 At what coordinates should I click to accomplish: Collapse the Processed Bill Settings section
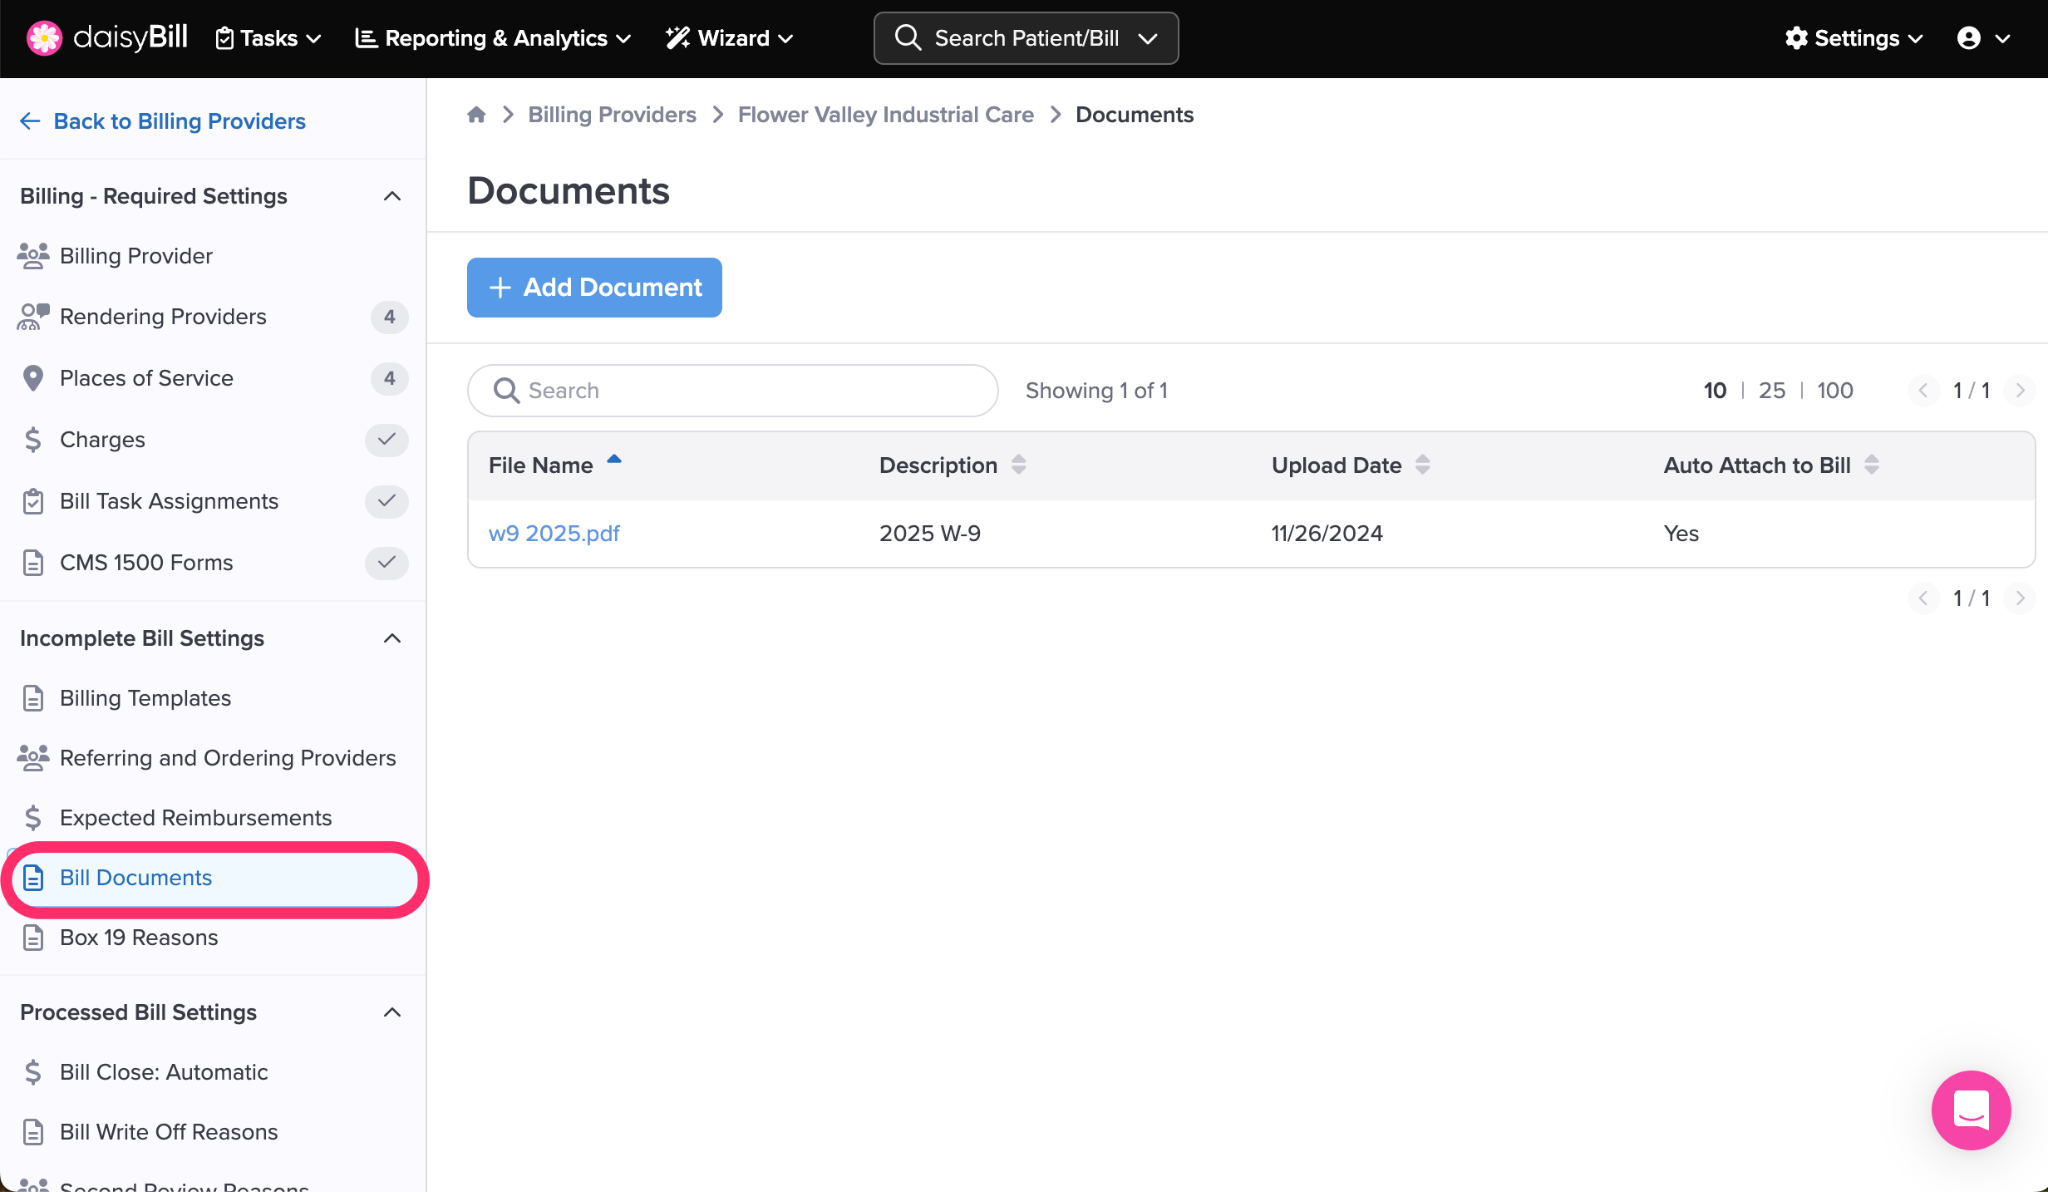[392, 1012]
